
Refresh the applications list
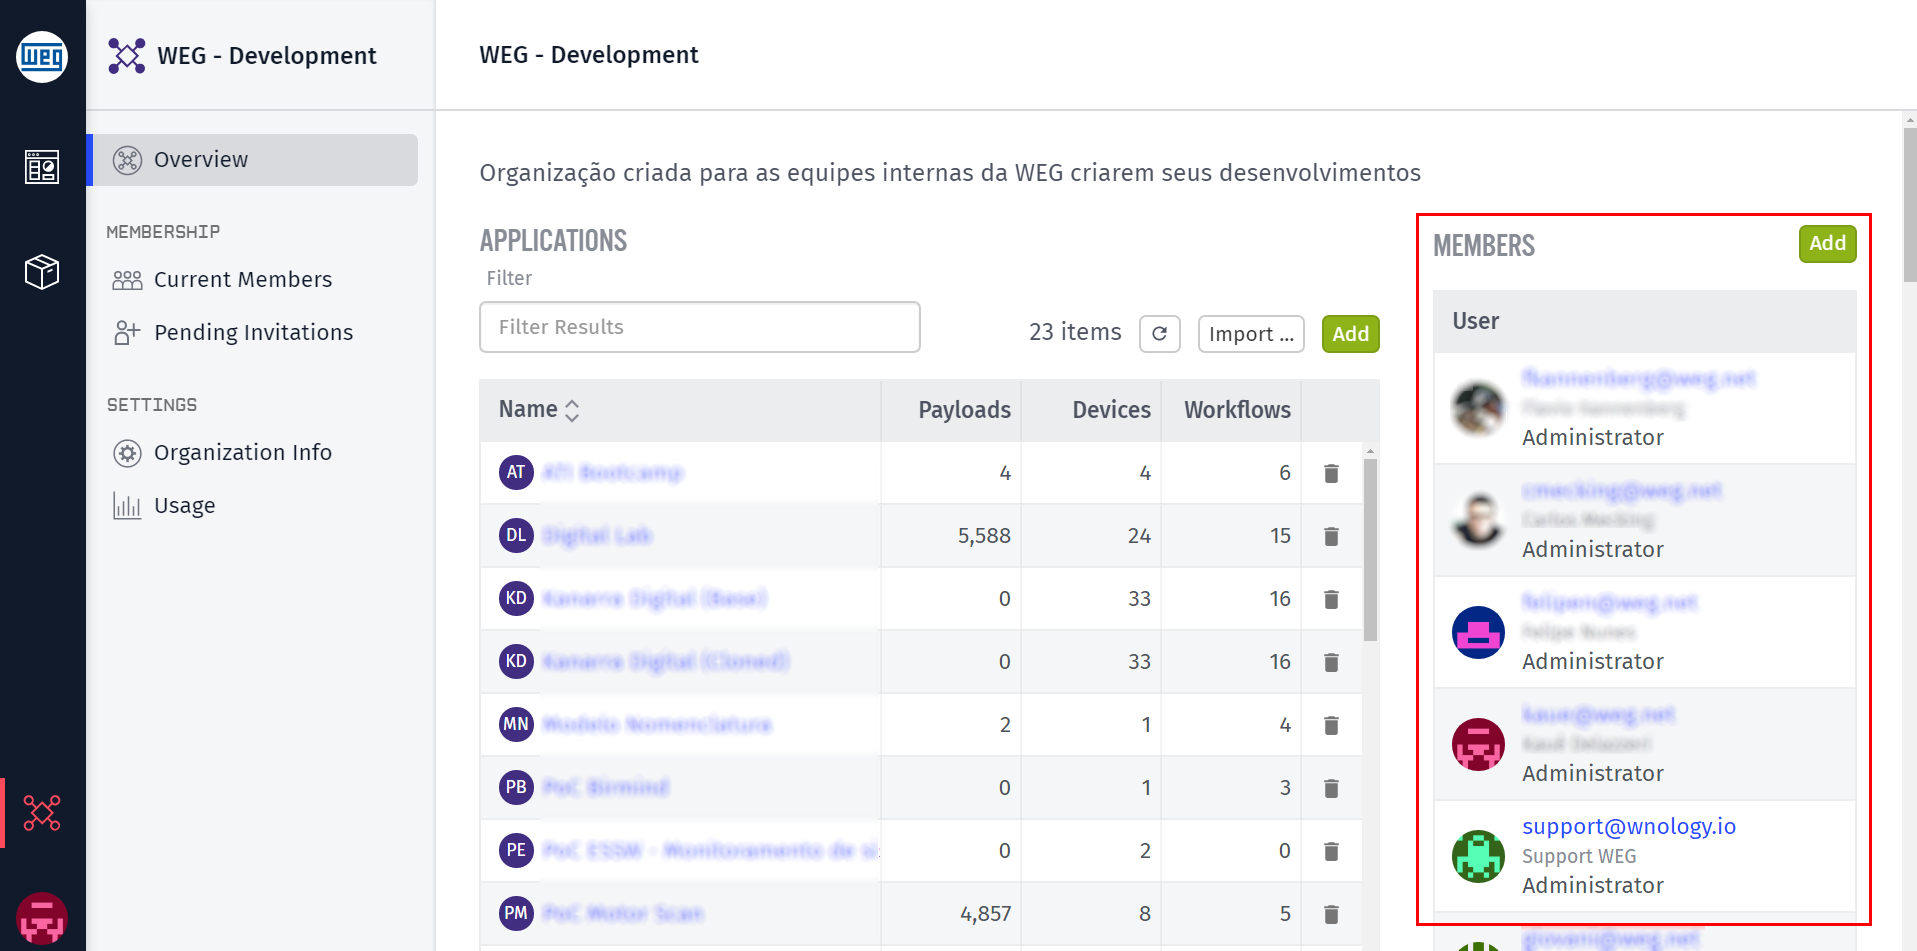1160,334
